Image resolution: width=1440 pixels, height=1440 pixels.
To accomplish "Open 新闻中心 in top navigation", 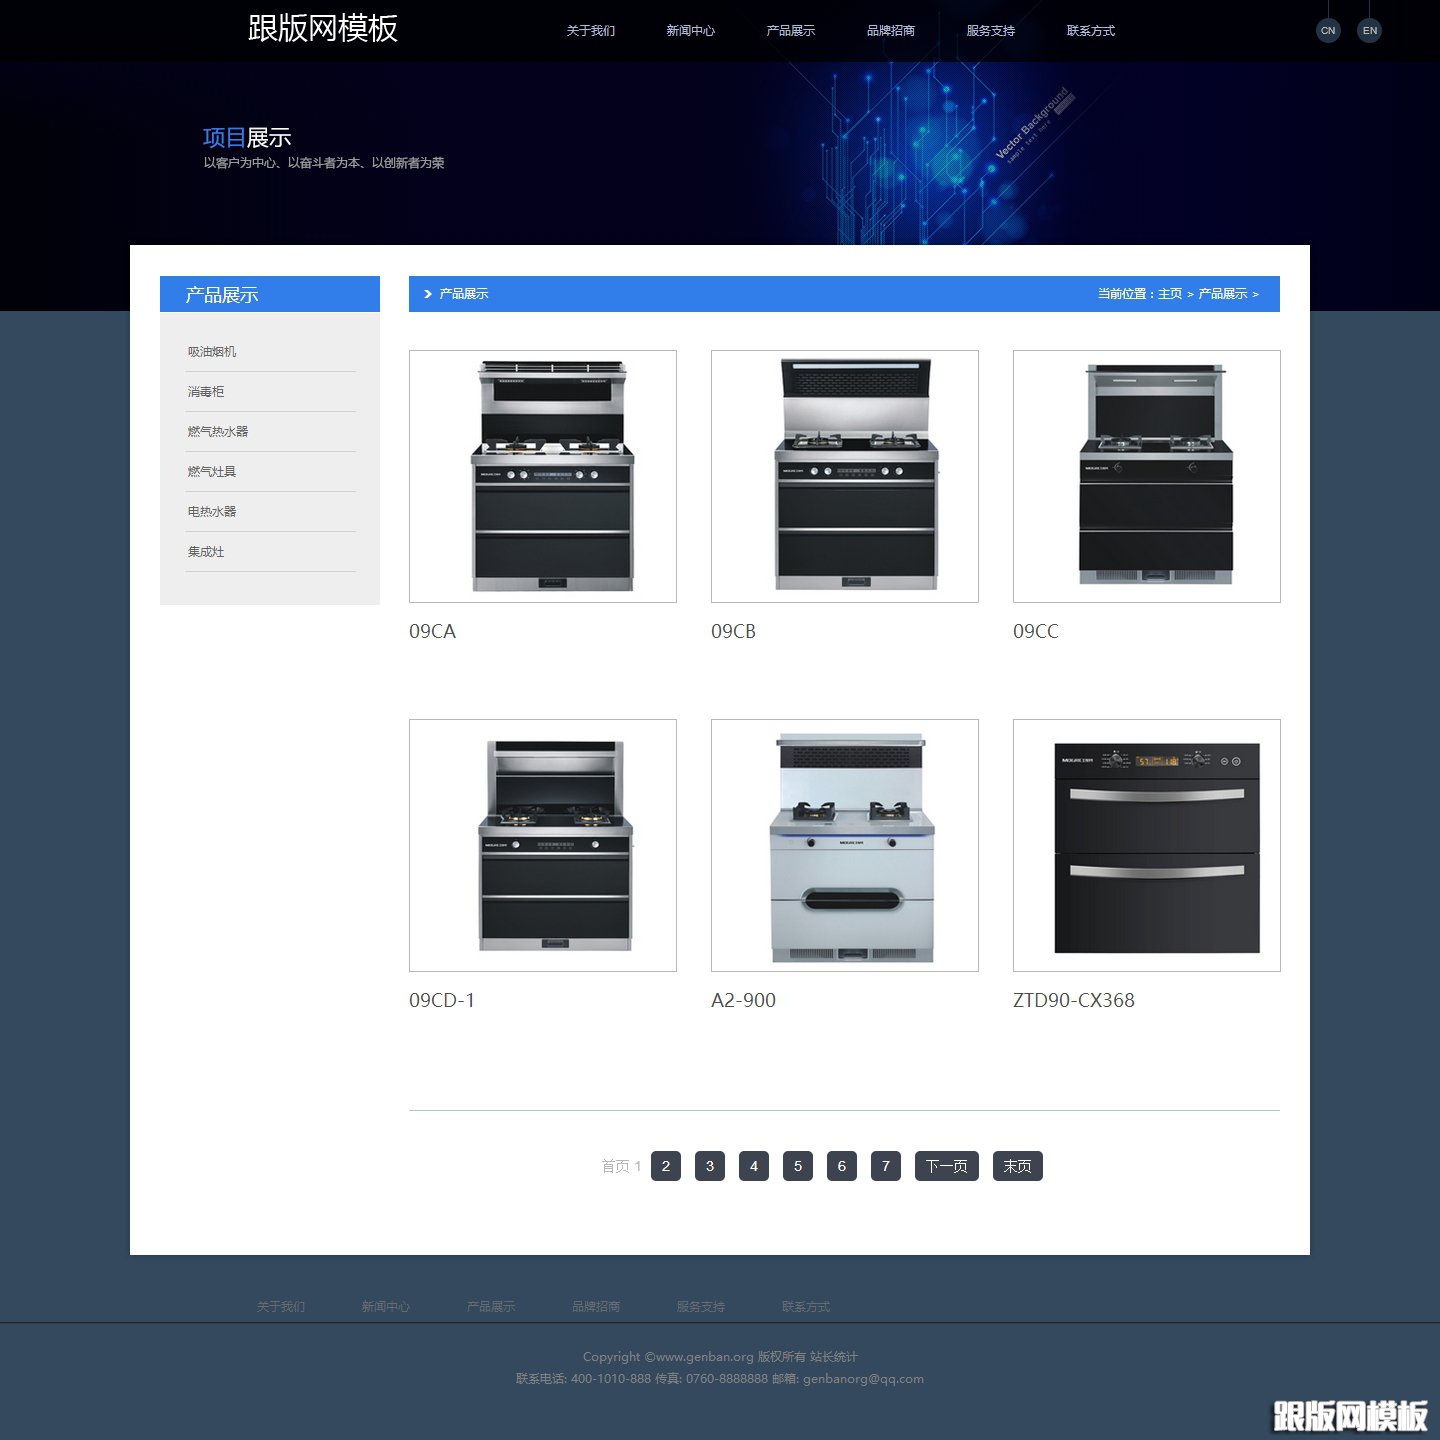I will coord(690,31).
